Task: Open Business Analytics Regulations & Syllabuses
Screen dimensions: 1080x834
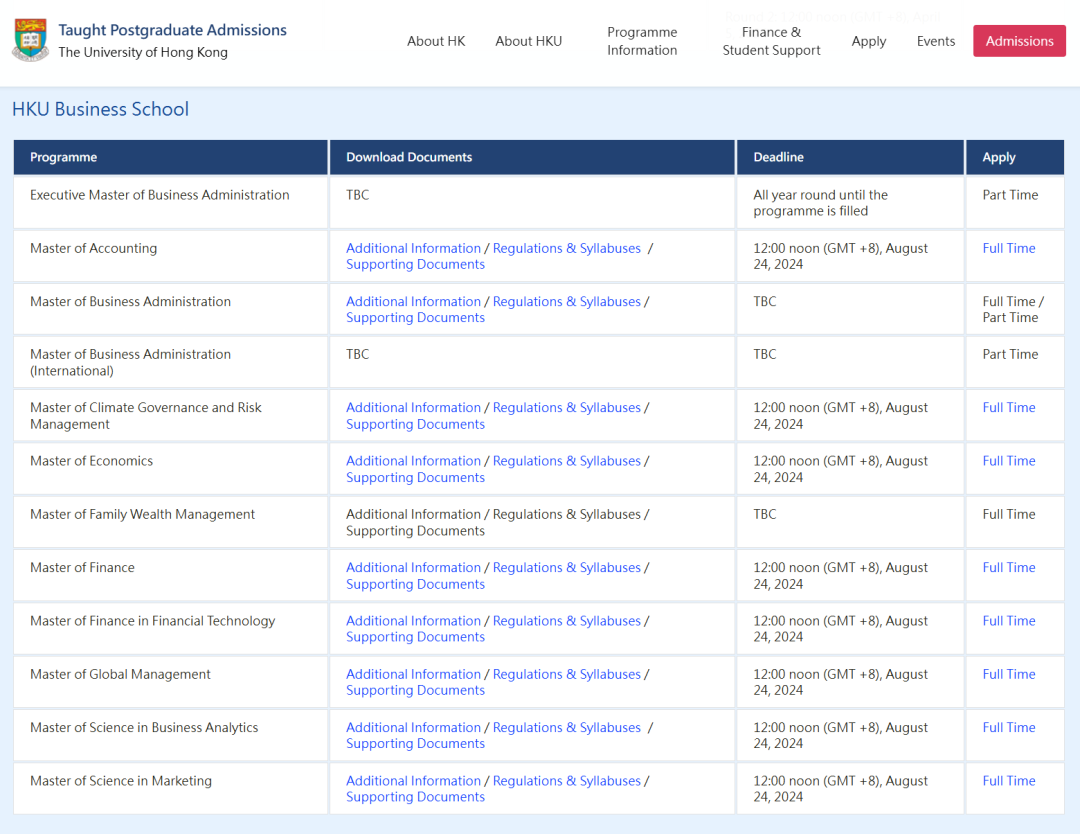Action: [566, 728]
